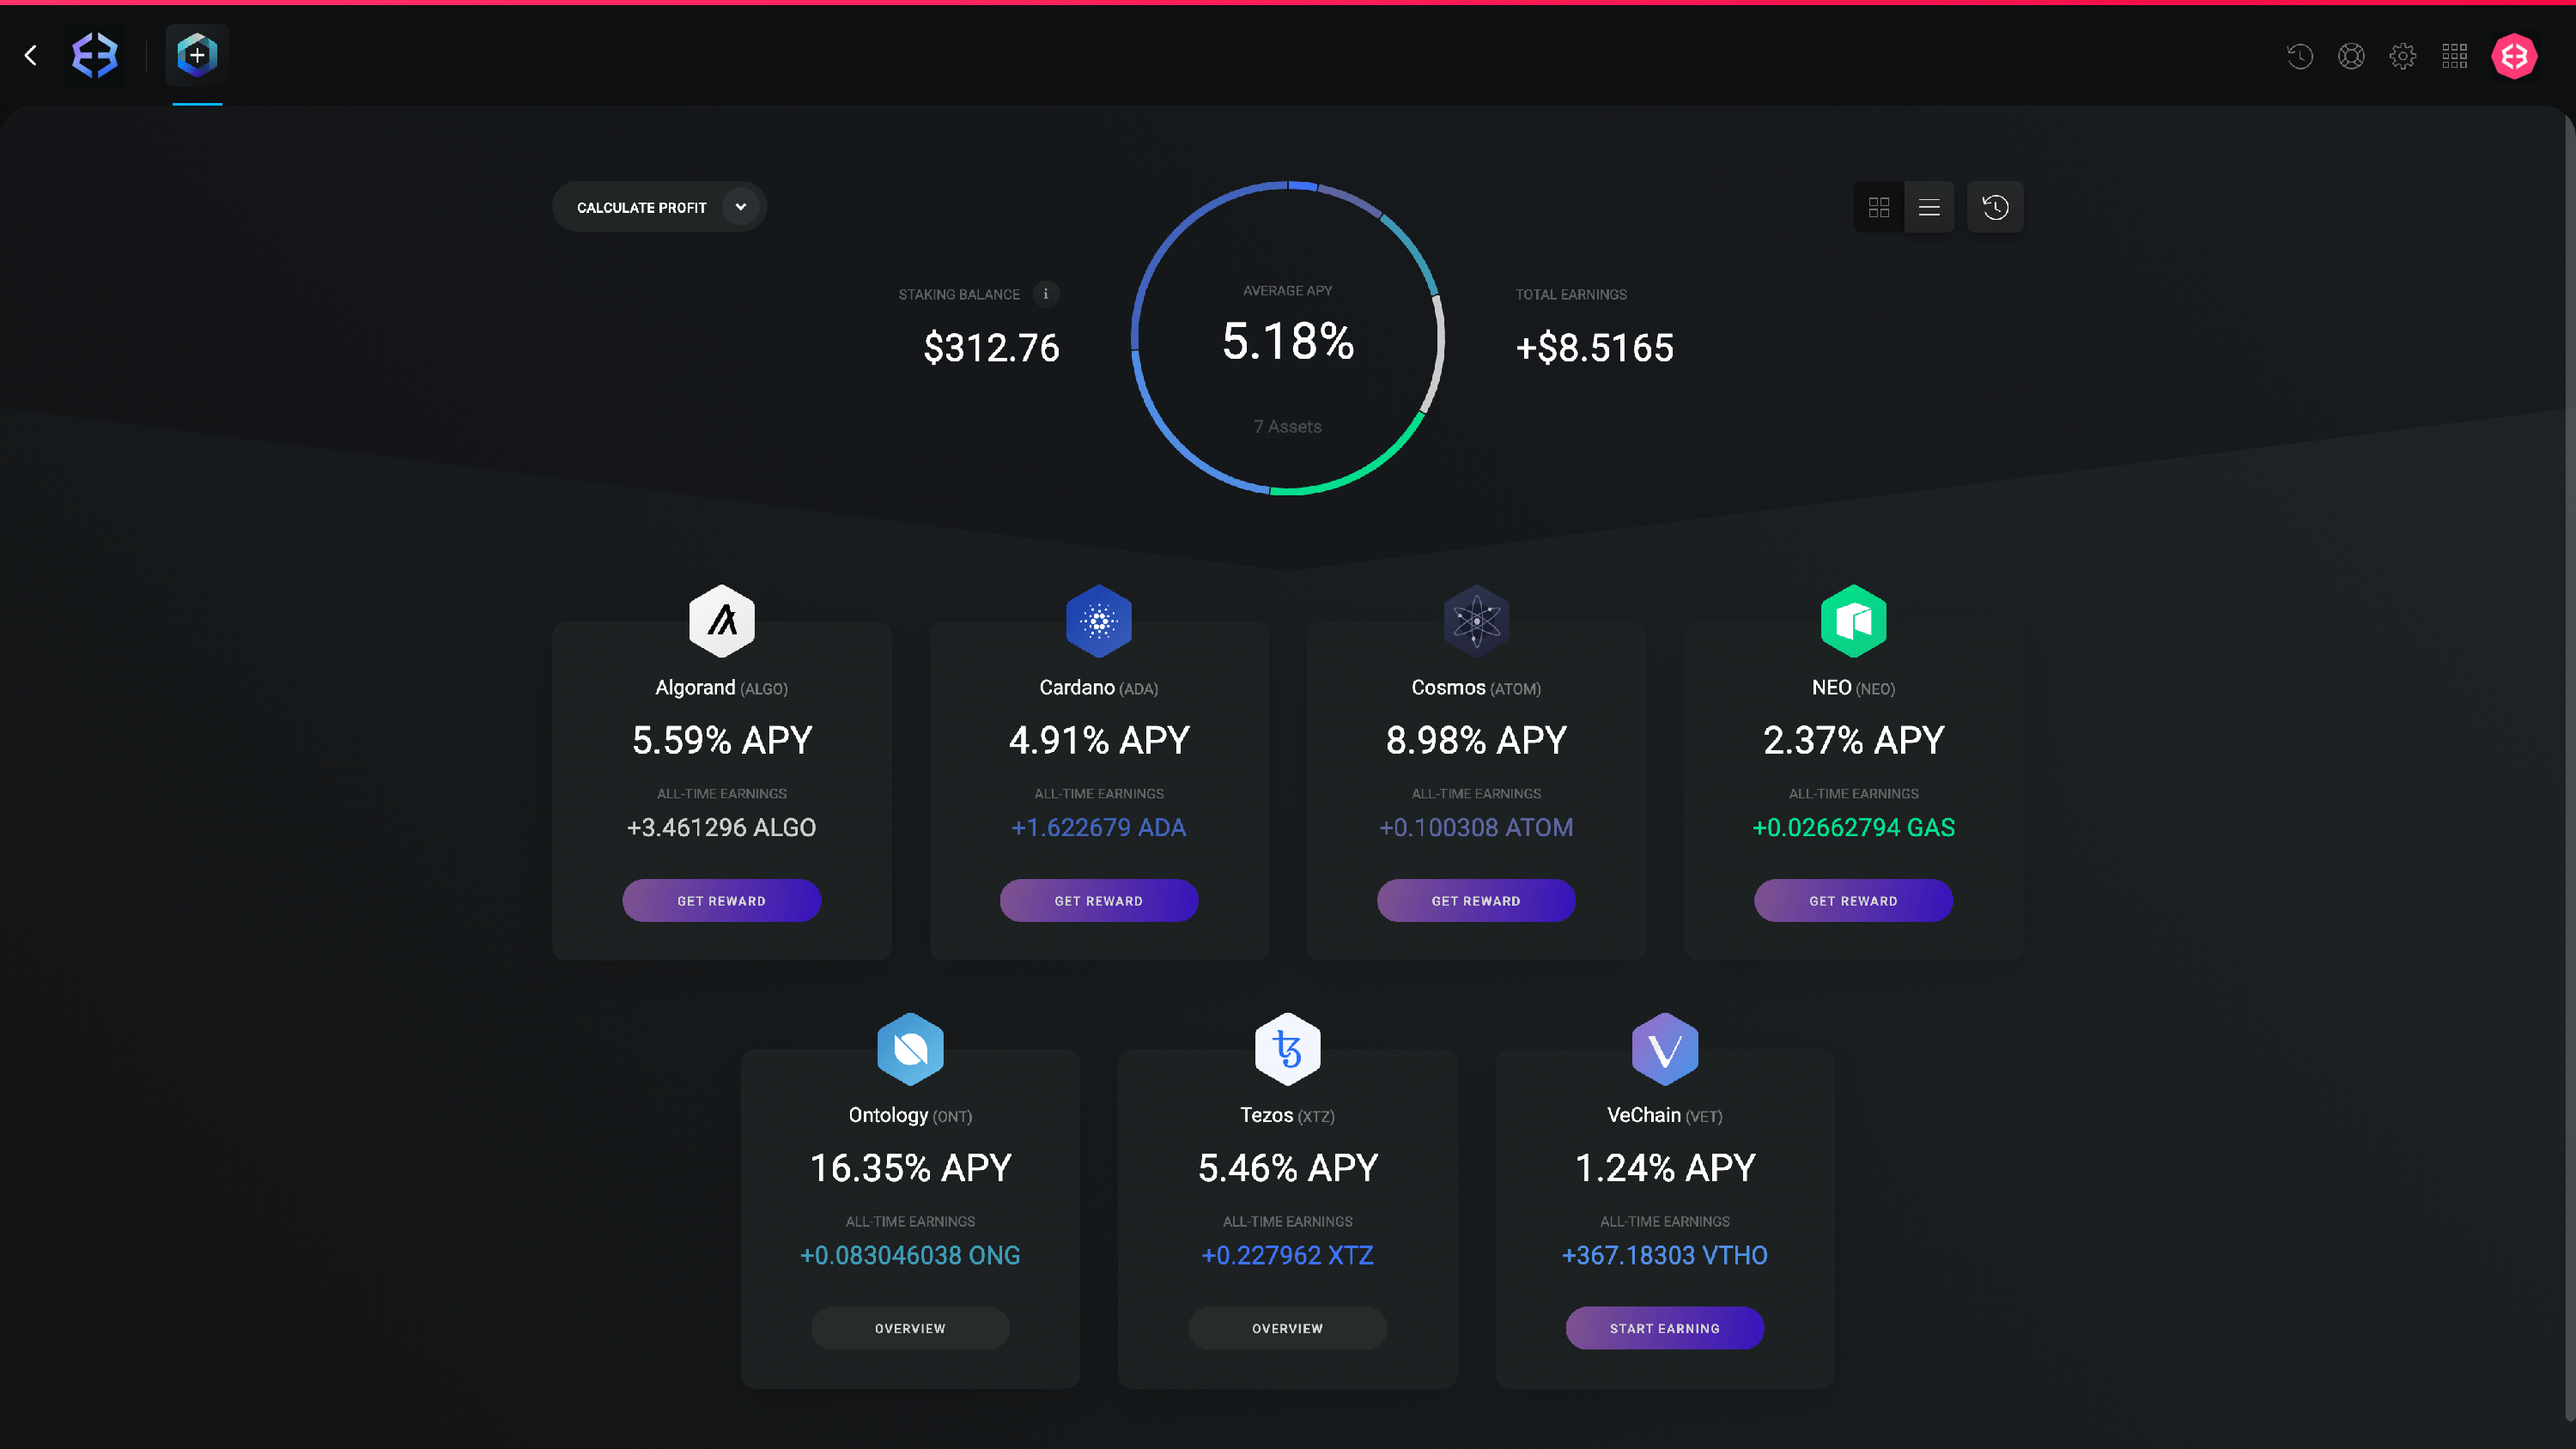Click +3.461296 ALGO earnings

pyautogui.click(x=722, y=828)
